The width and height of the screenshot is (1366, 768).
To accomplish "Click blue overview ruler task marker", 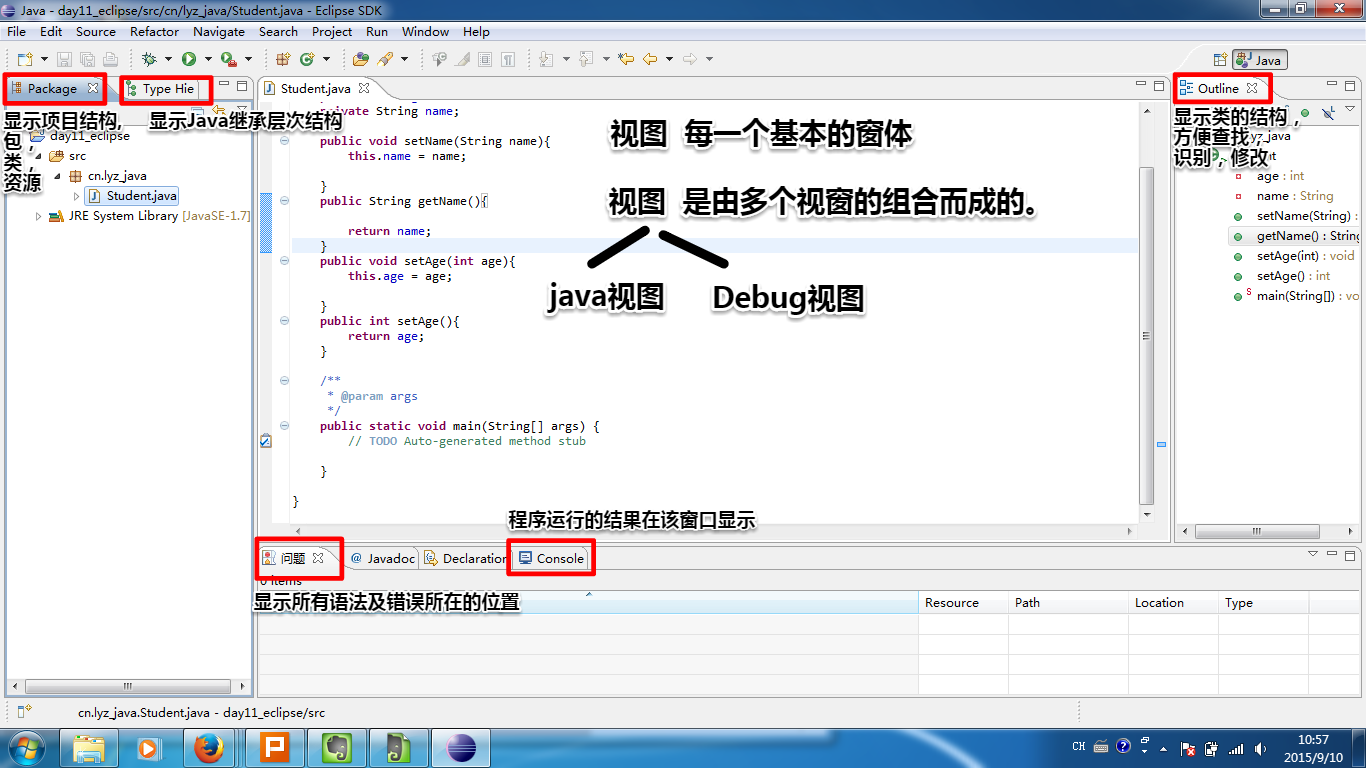I will pyautogui.click(x=1161, y=444).
